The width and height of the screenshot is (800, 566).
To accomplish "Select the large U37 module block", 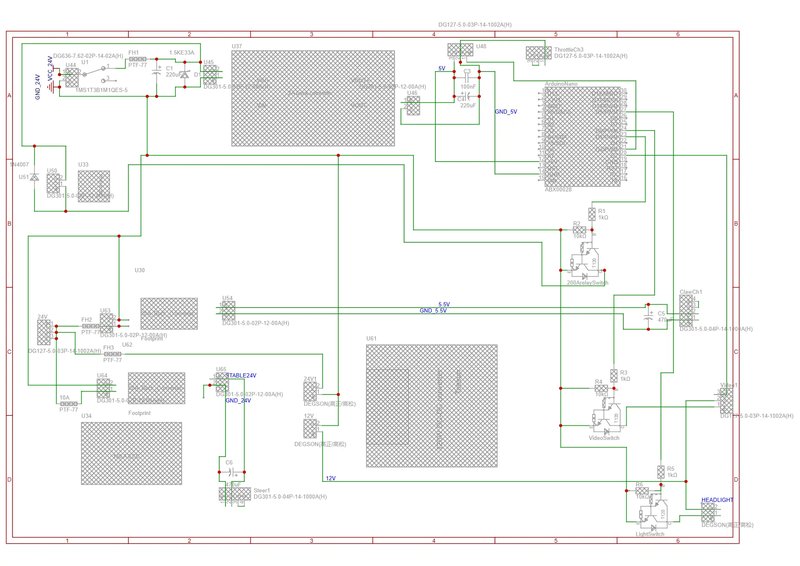I will 313,98.
